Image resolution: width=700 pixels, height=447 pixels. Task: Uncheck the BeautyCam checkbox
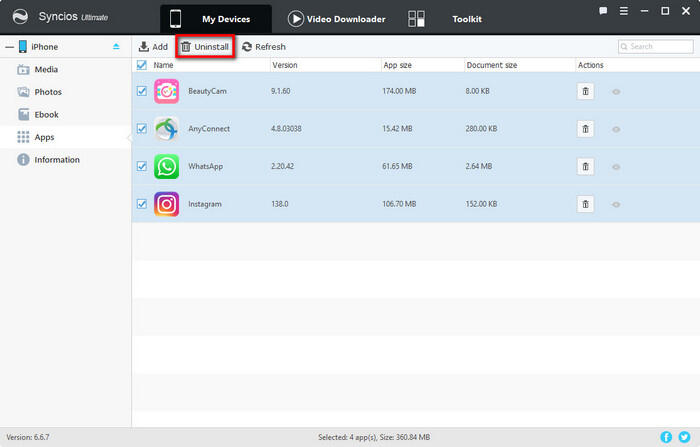click(x=142, y=91)
